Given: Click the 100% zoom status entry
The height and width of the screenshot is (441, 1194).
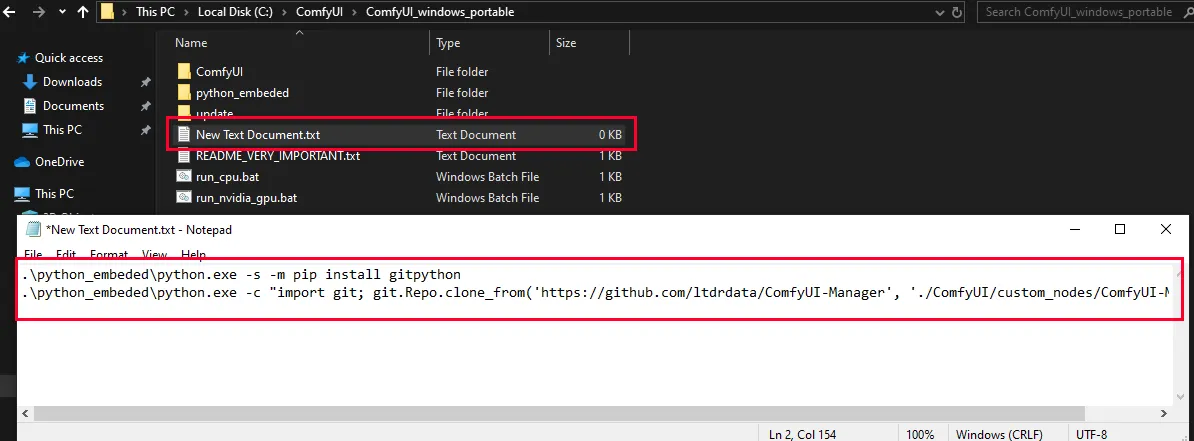Looking at the screenshot, I should [x=920, y=434].
